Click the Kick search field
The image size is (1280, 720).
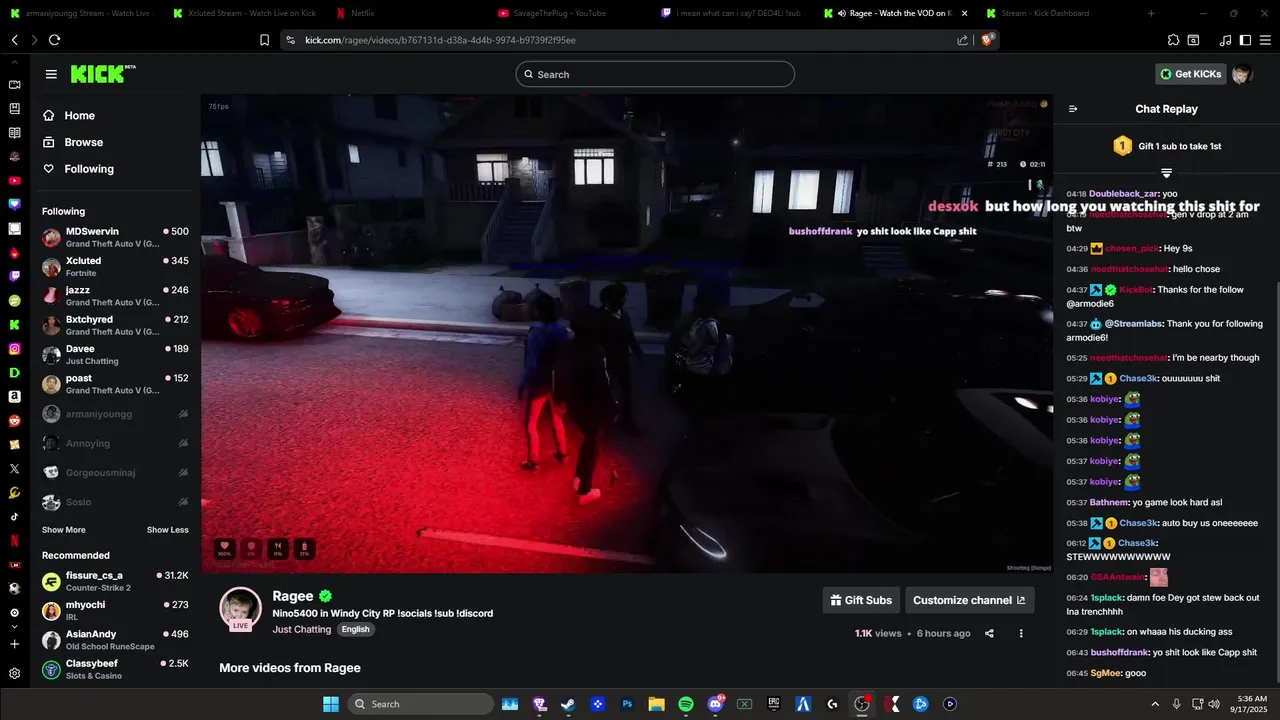coord(655,74)
